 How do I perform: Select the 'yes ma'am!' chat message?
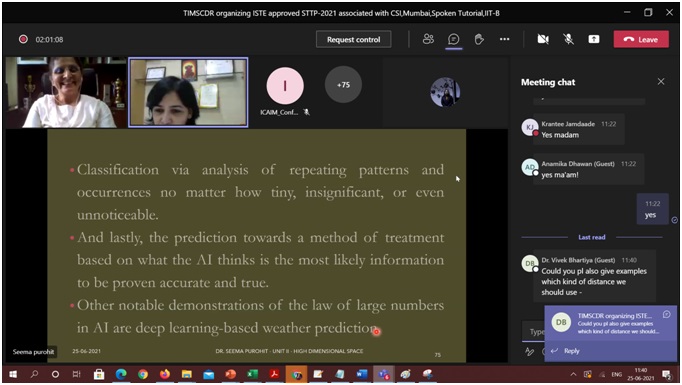(x=588, y=169)
